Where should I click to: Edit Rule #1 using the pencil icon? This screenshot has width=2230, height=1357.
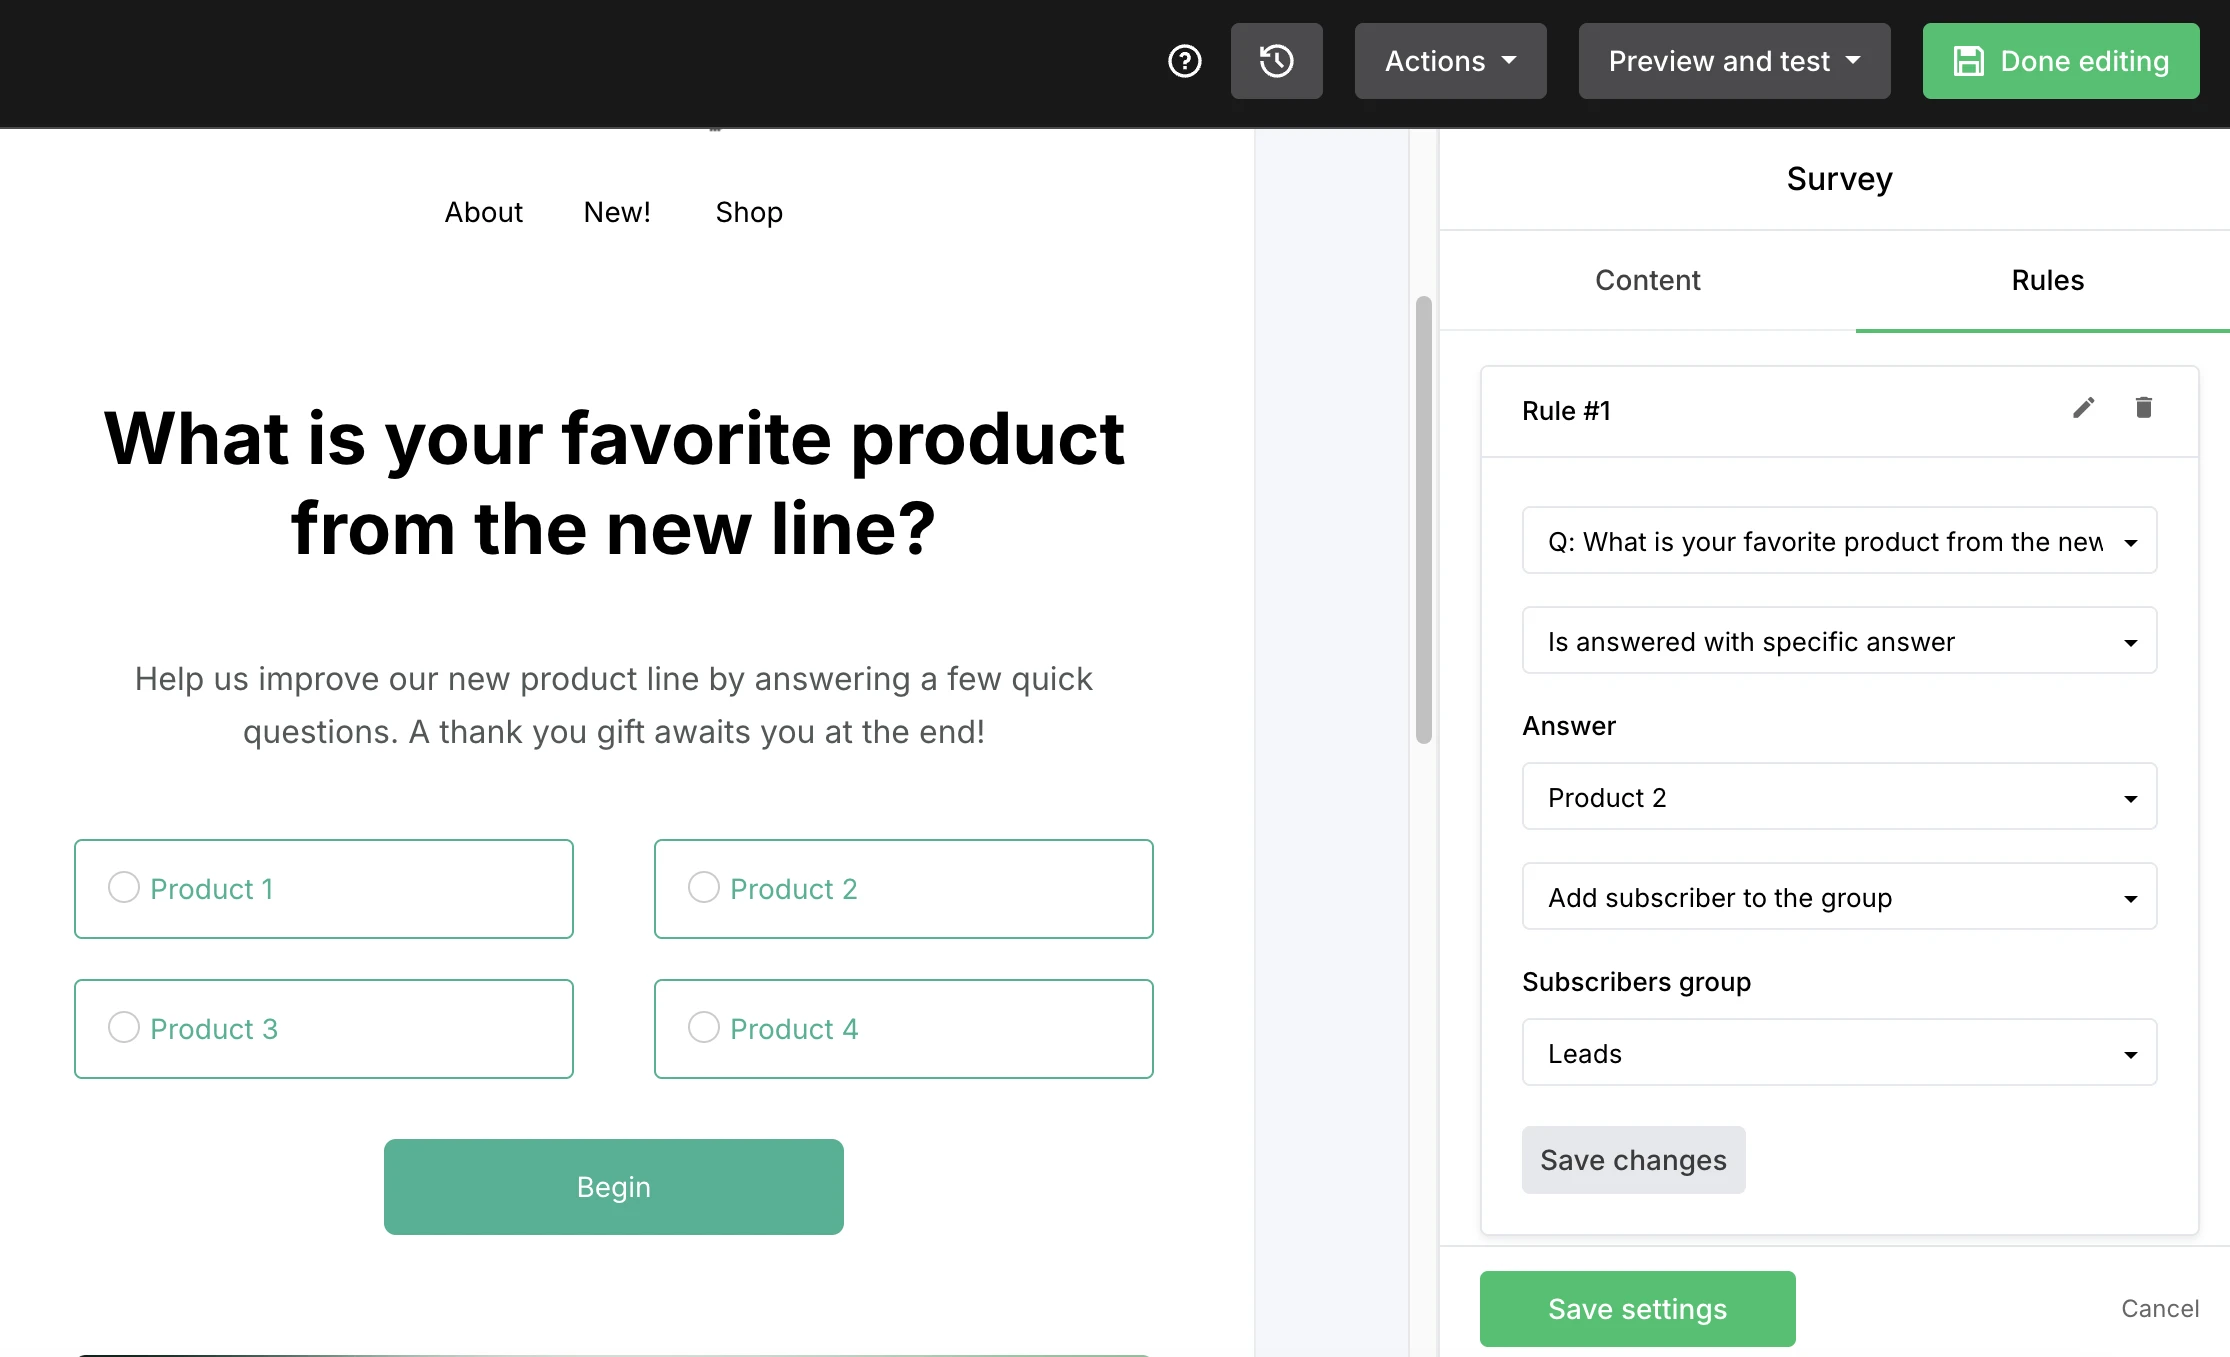(2084, 407)
